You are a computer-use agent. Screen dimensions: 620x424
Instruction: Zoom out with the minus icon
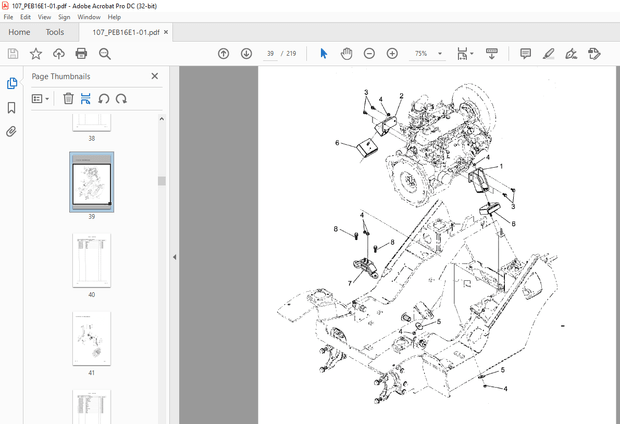[369, 53]
